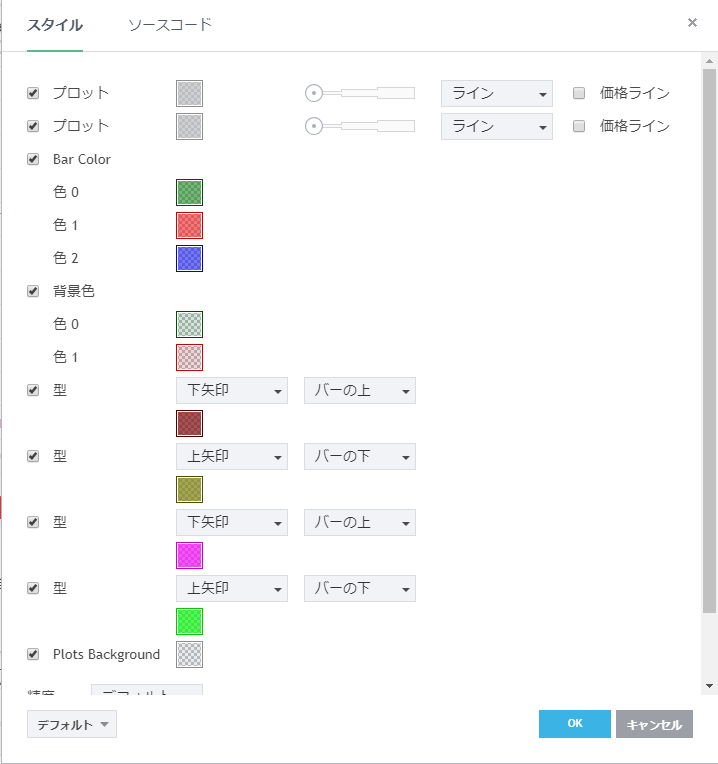Pick the bright green shape color swatch

point(189,621)
